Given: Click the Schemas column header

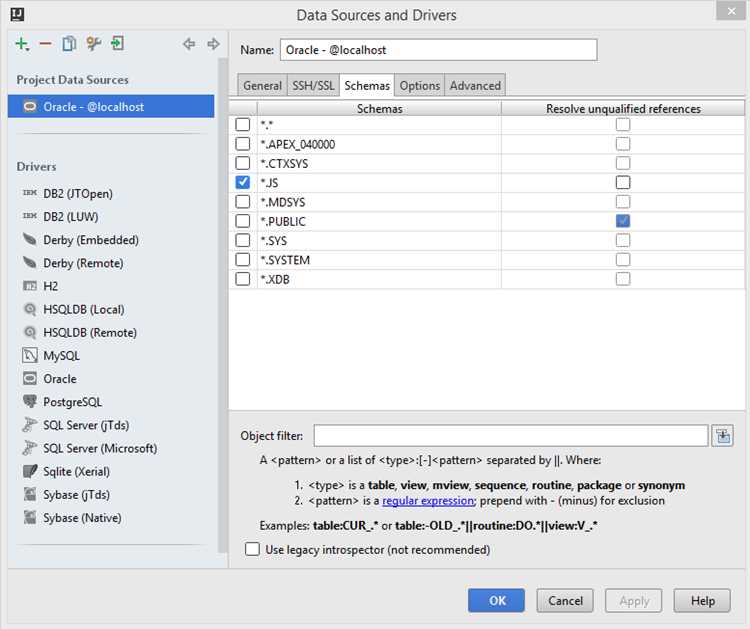Looking at the screenshot, I should 379,109.
